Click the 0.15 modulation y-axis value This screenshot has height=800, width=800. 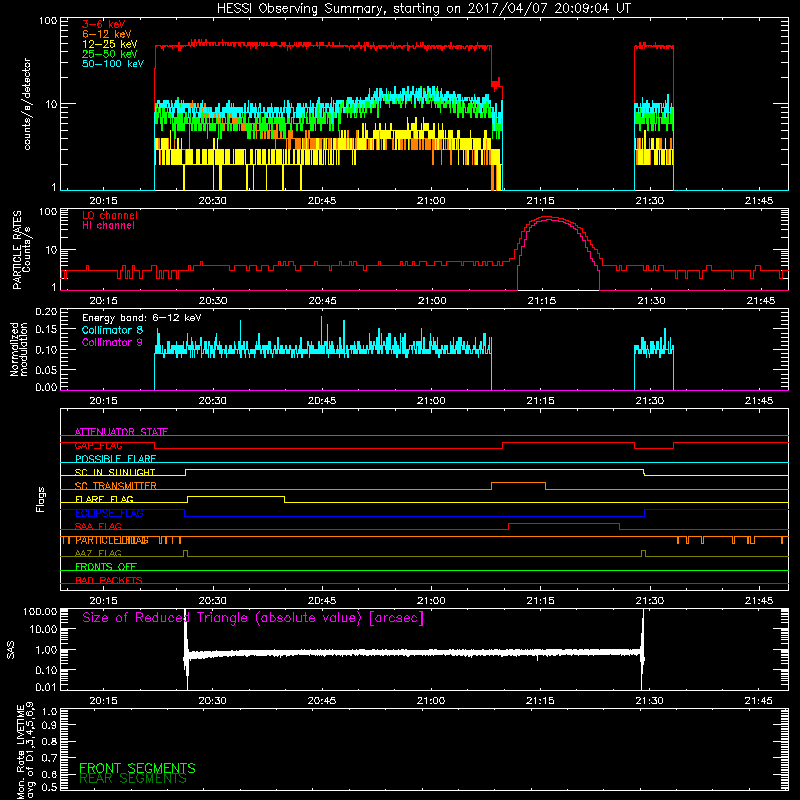pyautogui.click(x=46, y=330)
